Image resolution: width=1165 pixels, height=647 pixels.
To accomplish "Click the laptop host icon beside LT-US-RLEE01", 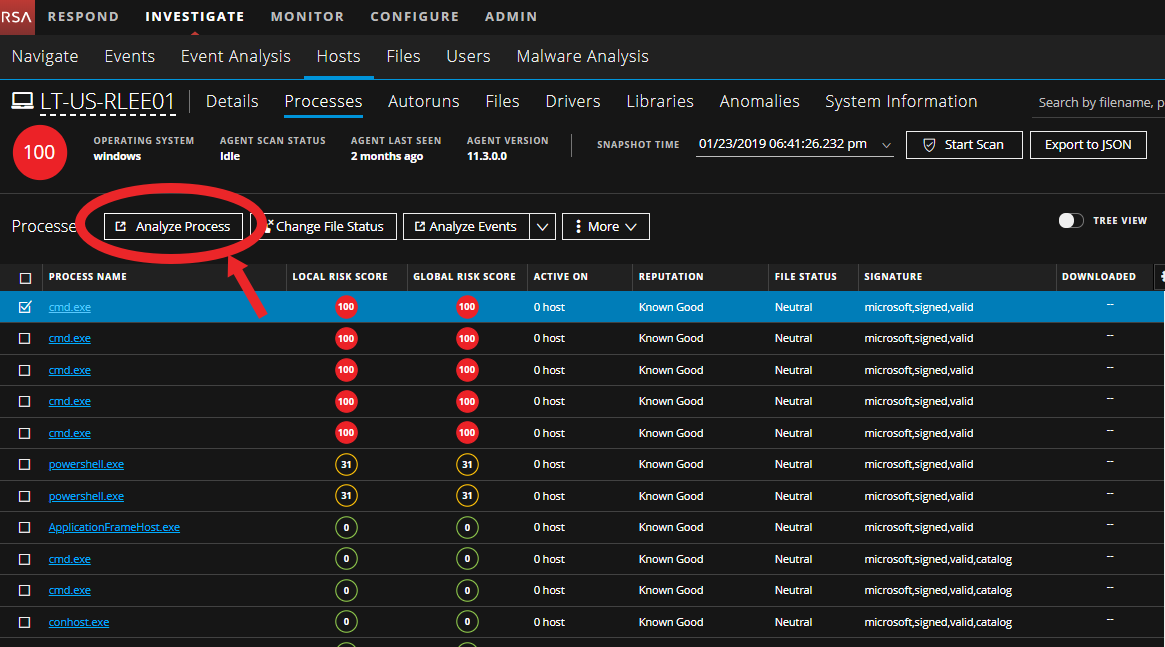I will click(22, 101).
